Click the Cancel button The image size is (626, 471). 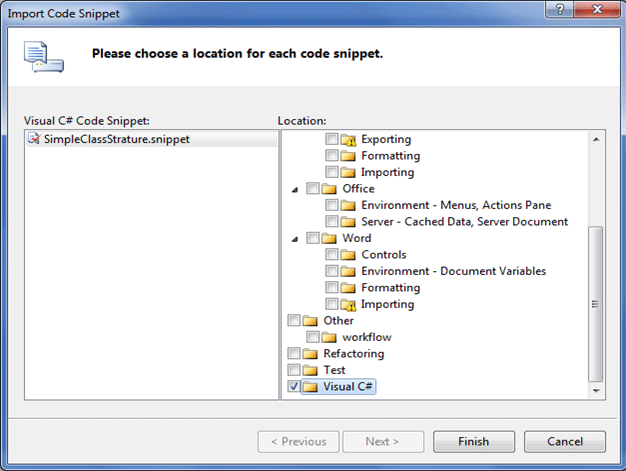pos(565,441)
